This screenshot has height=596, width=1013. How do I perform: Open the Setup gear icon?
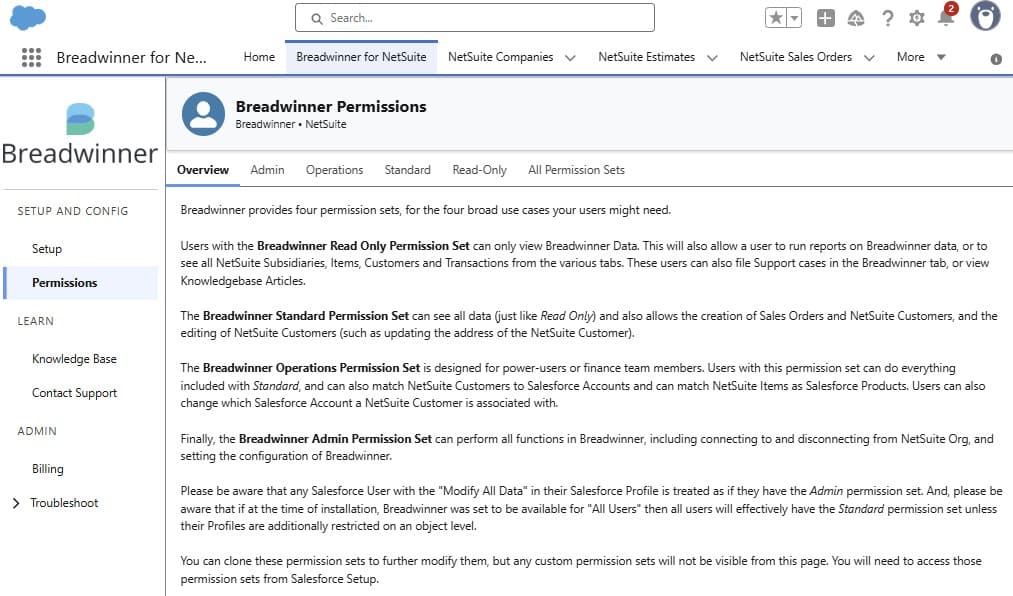(917, 18)
